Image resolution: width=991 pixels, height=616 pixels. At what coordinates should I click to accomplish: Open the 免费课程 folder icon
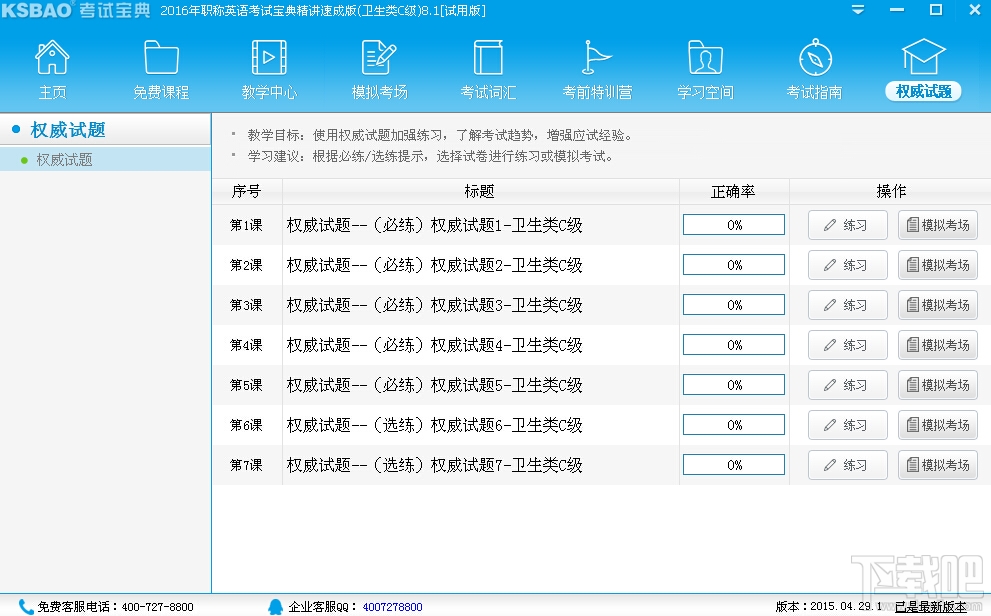pos(161,57)
